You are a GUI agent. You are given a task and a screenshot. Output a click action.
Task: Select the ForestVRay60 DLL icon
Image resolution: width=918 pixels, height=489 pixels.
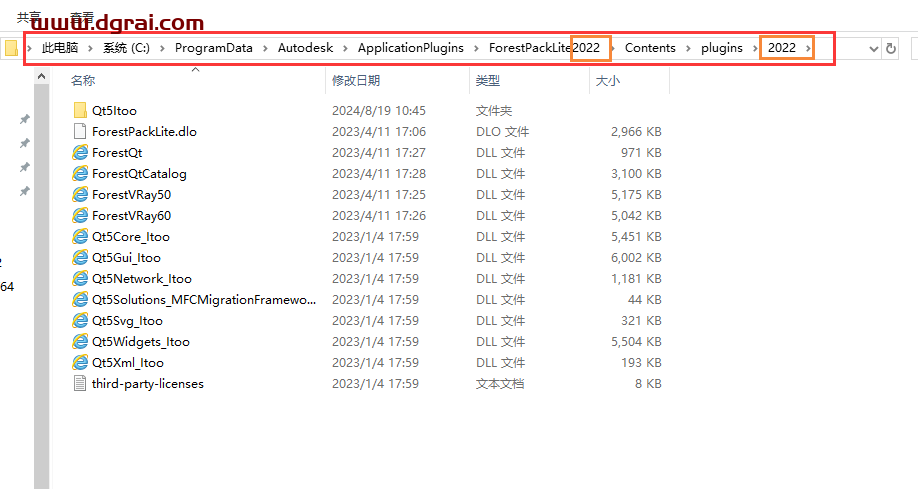click(x=80, y=215)
